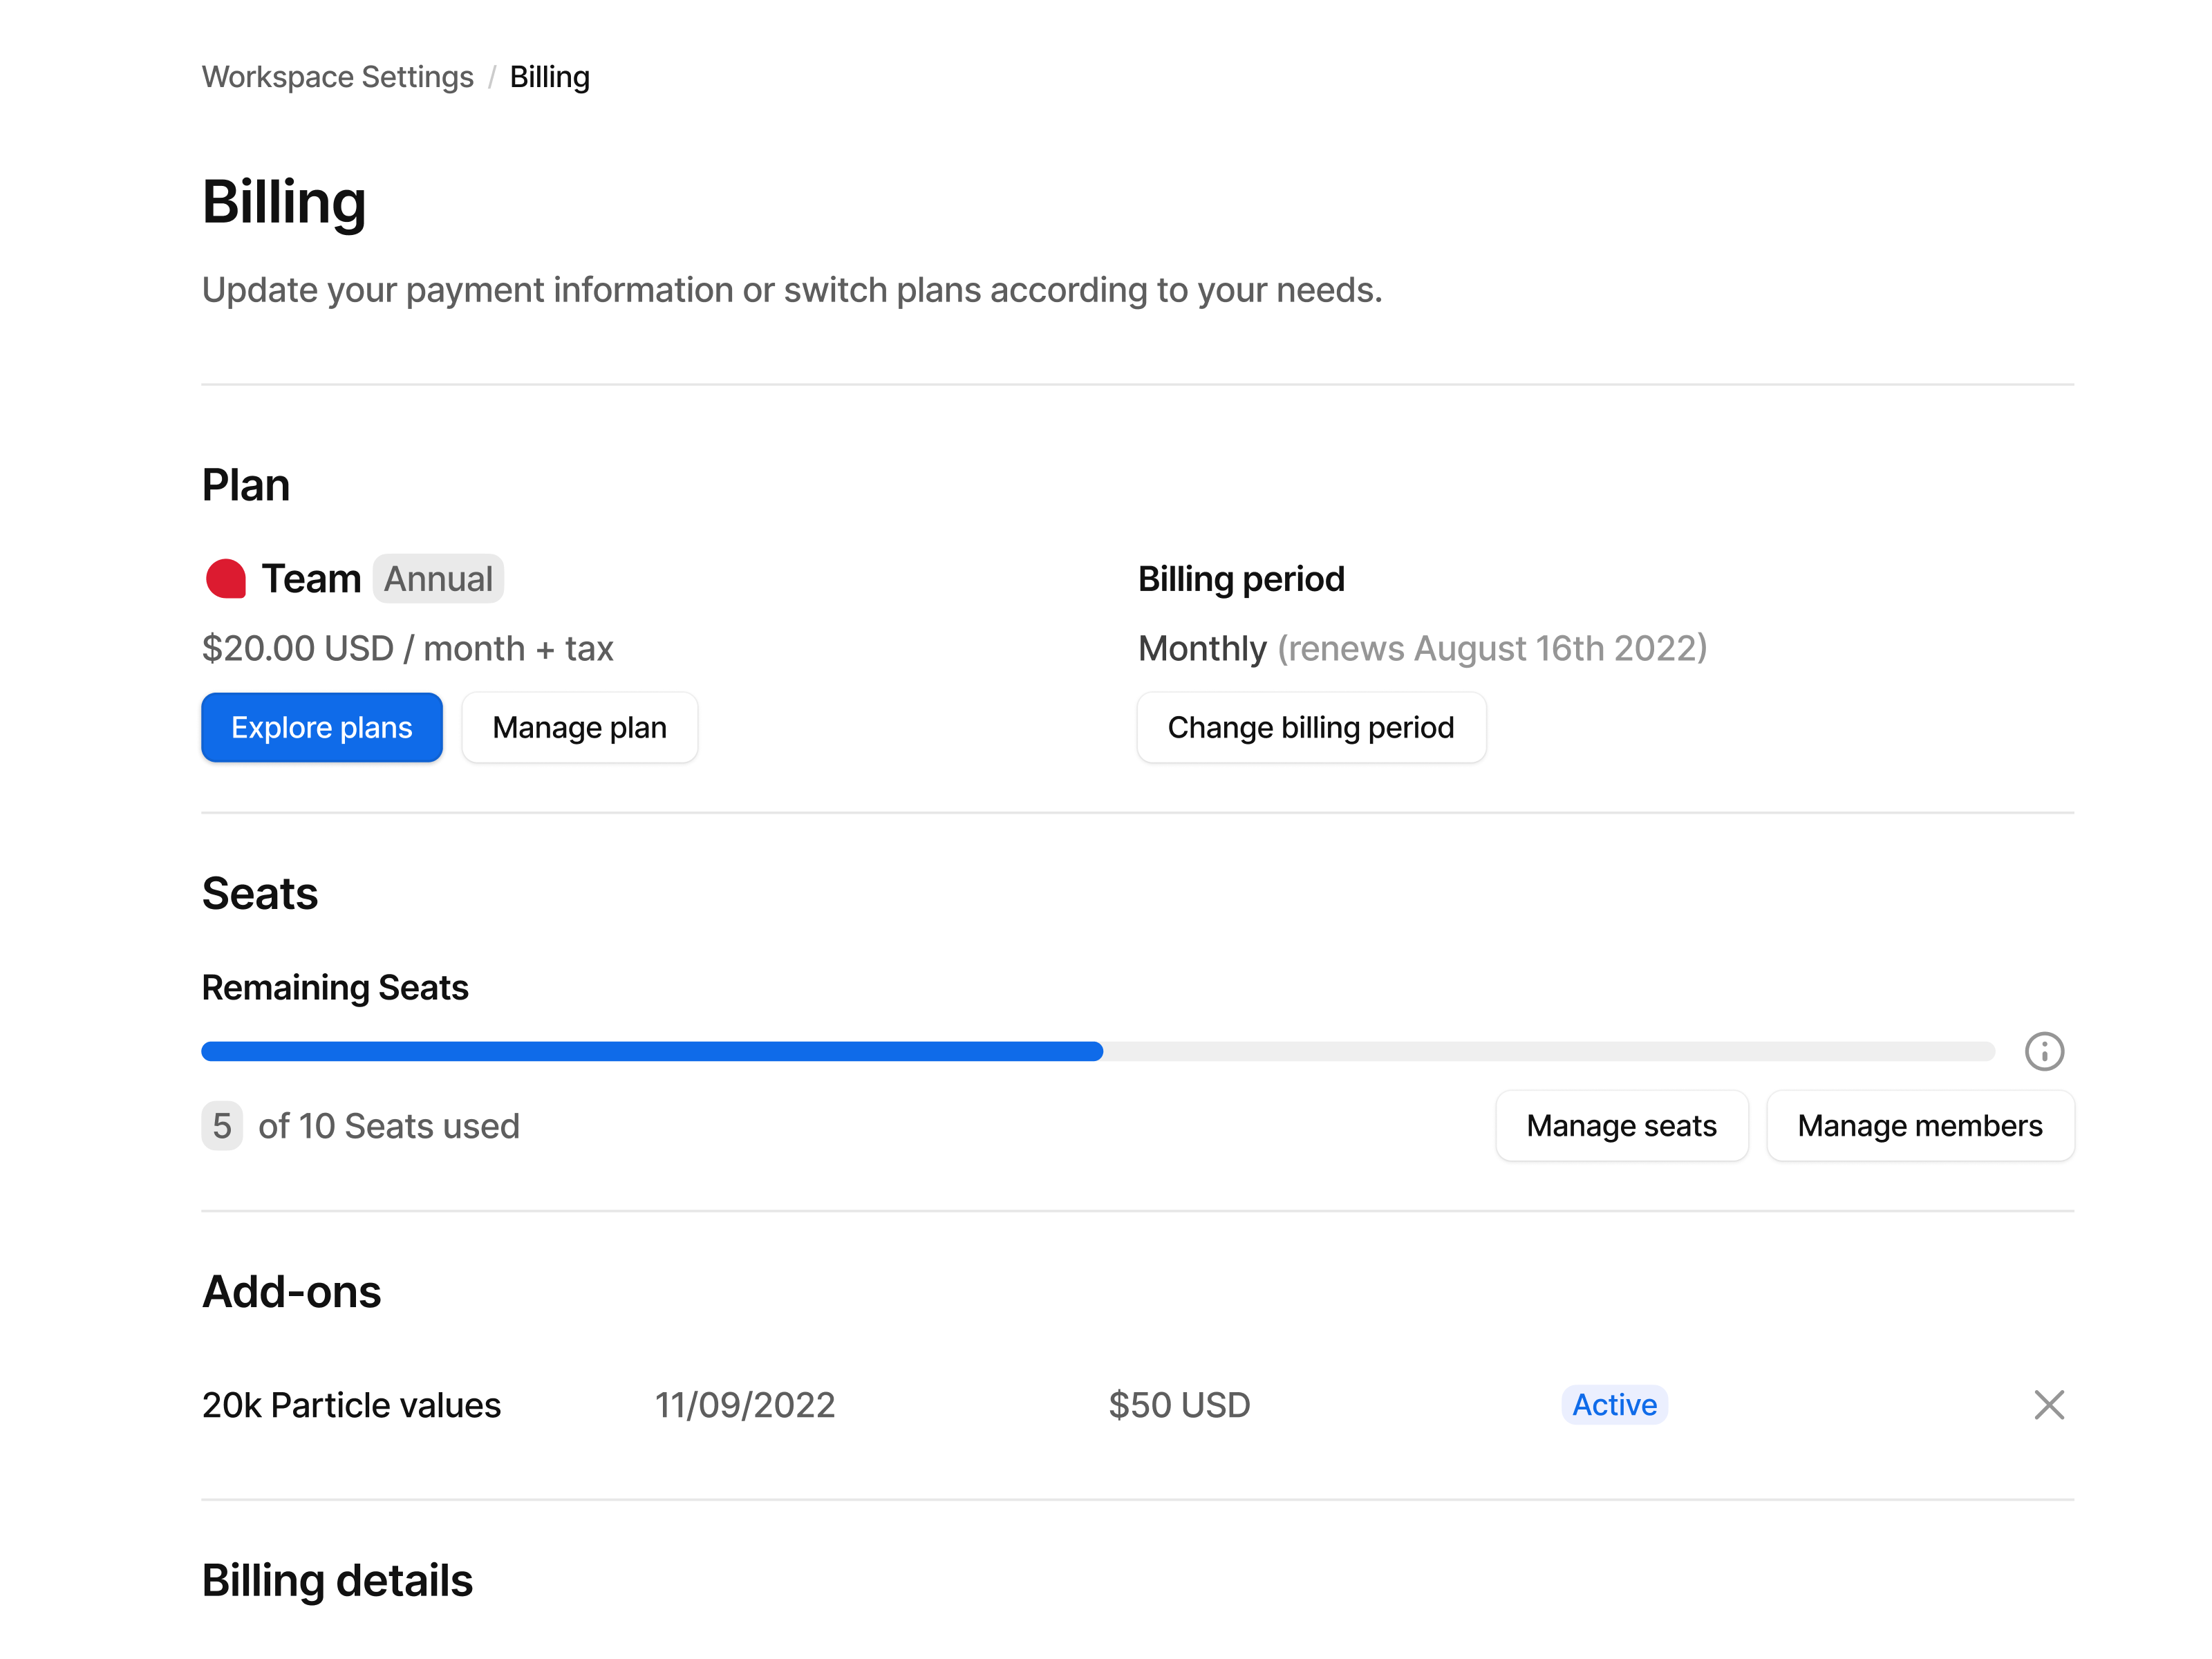Open Workspace Settings from the breadcrumb
Screen dimensions: 2212x1659
click(x=337, y=76)
